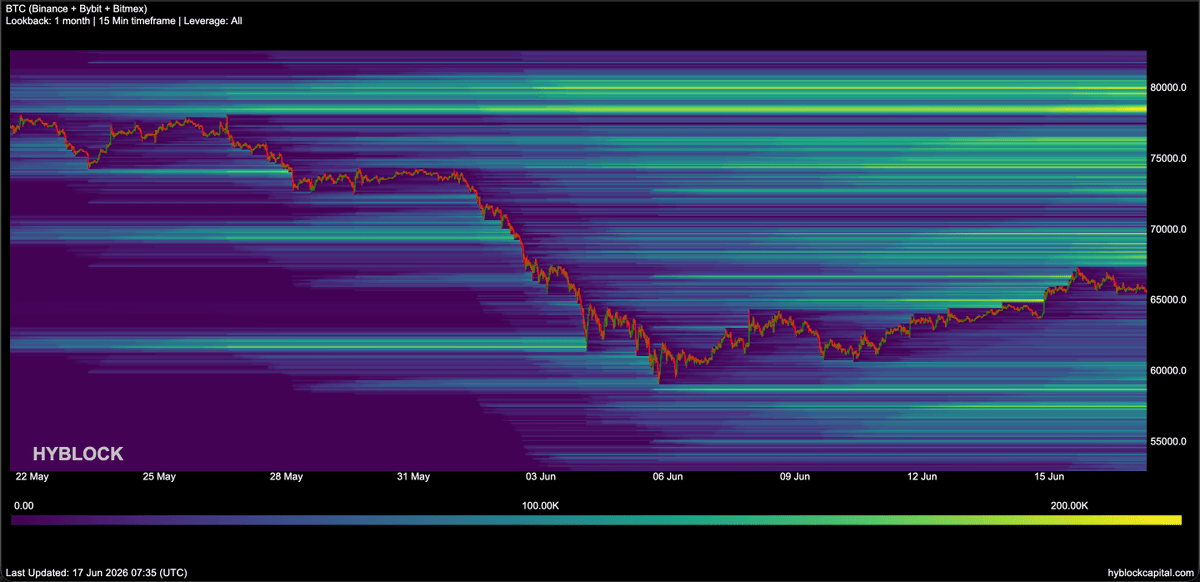
Task: Click the 70000.0 price axis label
Action: [1168, 230]
